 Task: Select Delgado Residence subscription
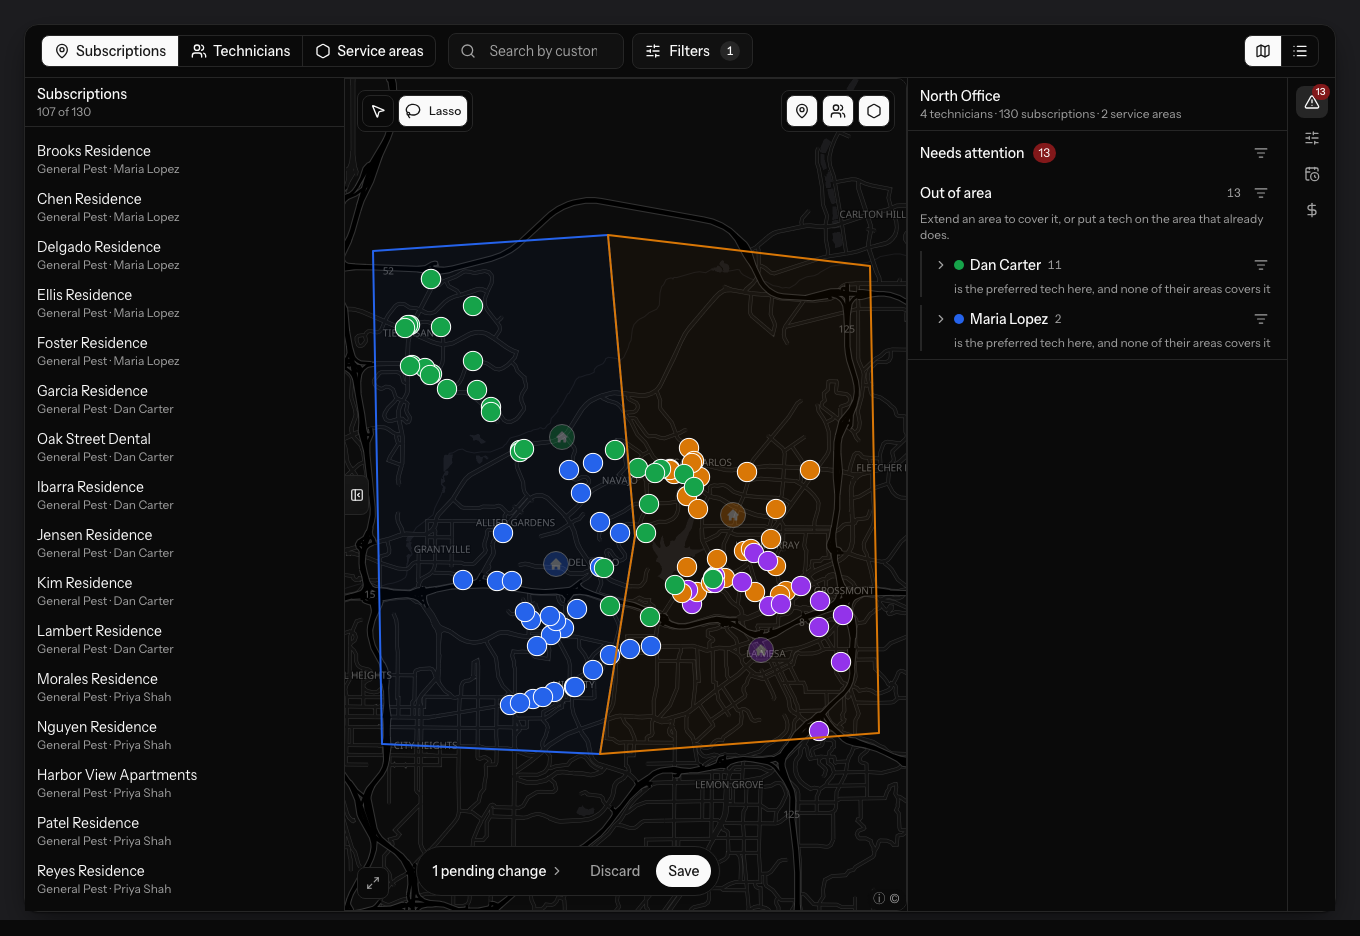185,255
